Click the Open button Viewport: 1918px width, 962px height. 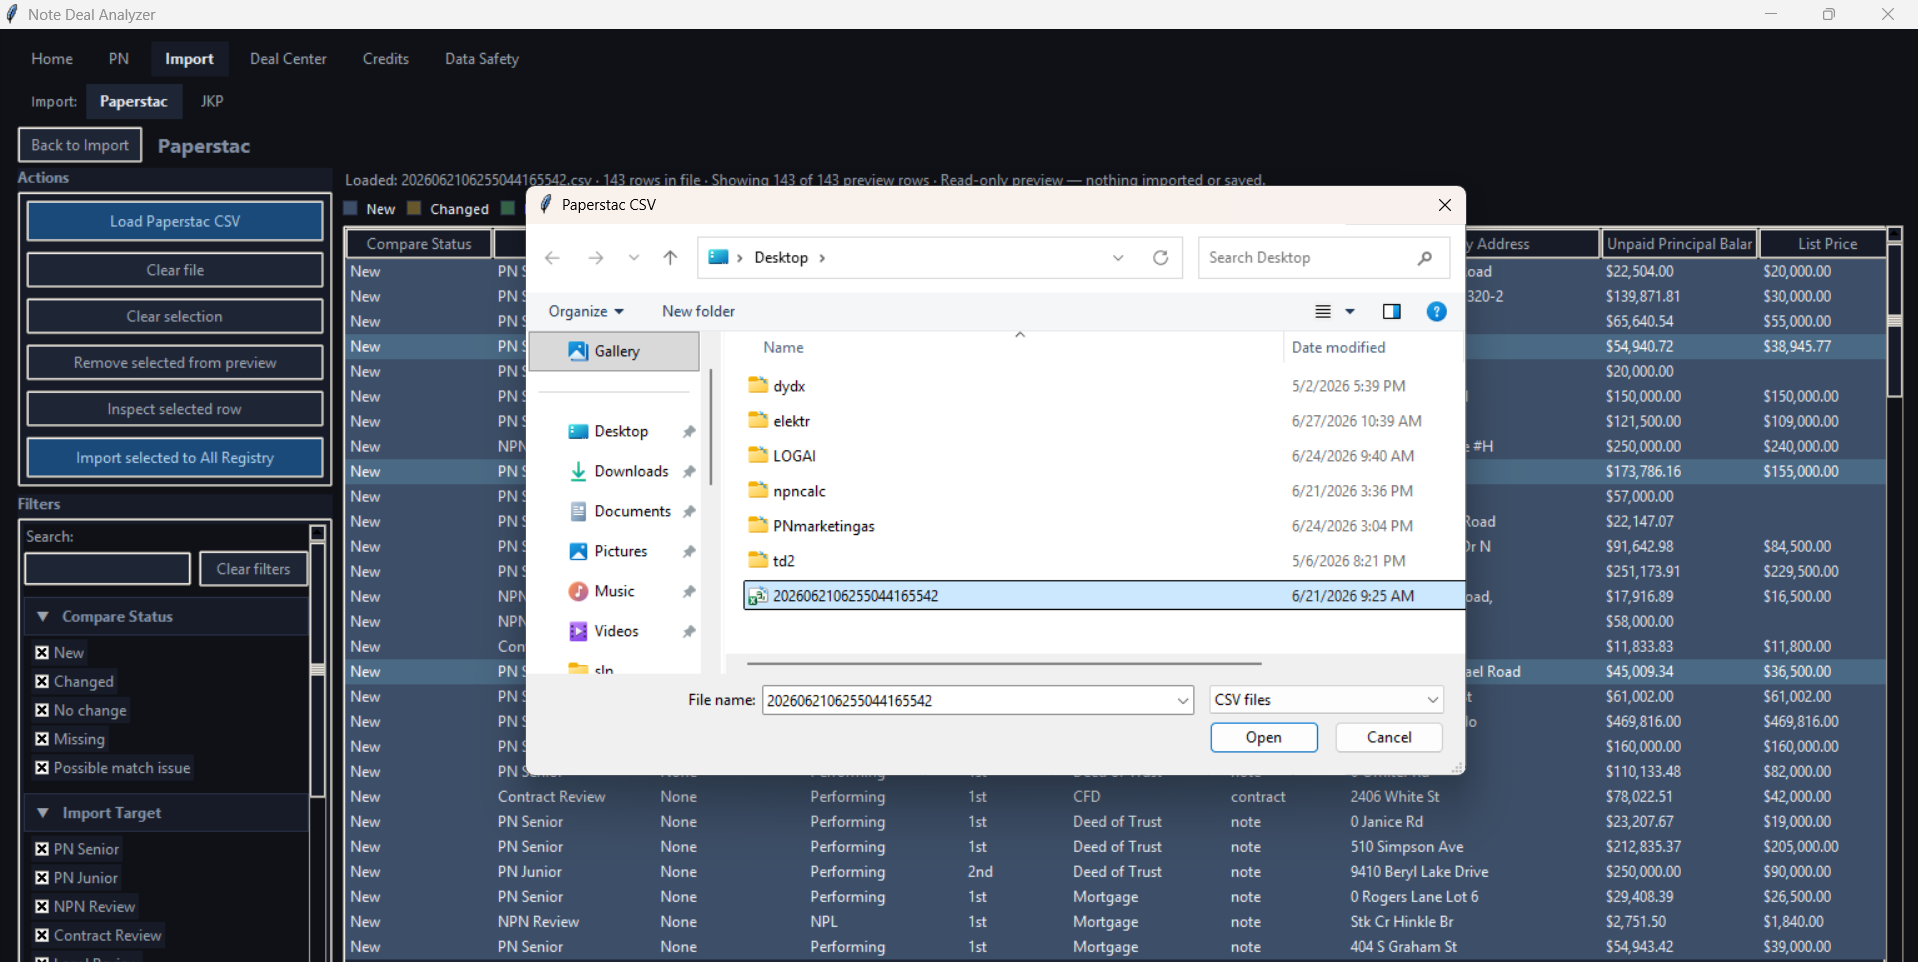(x=1264, y=738)
